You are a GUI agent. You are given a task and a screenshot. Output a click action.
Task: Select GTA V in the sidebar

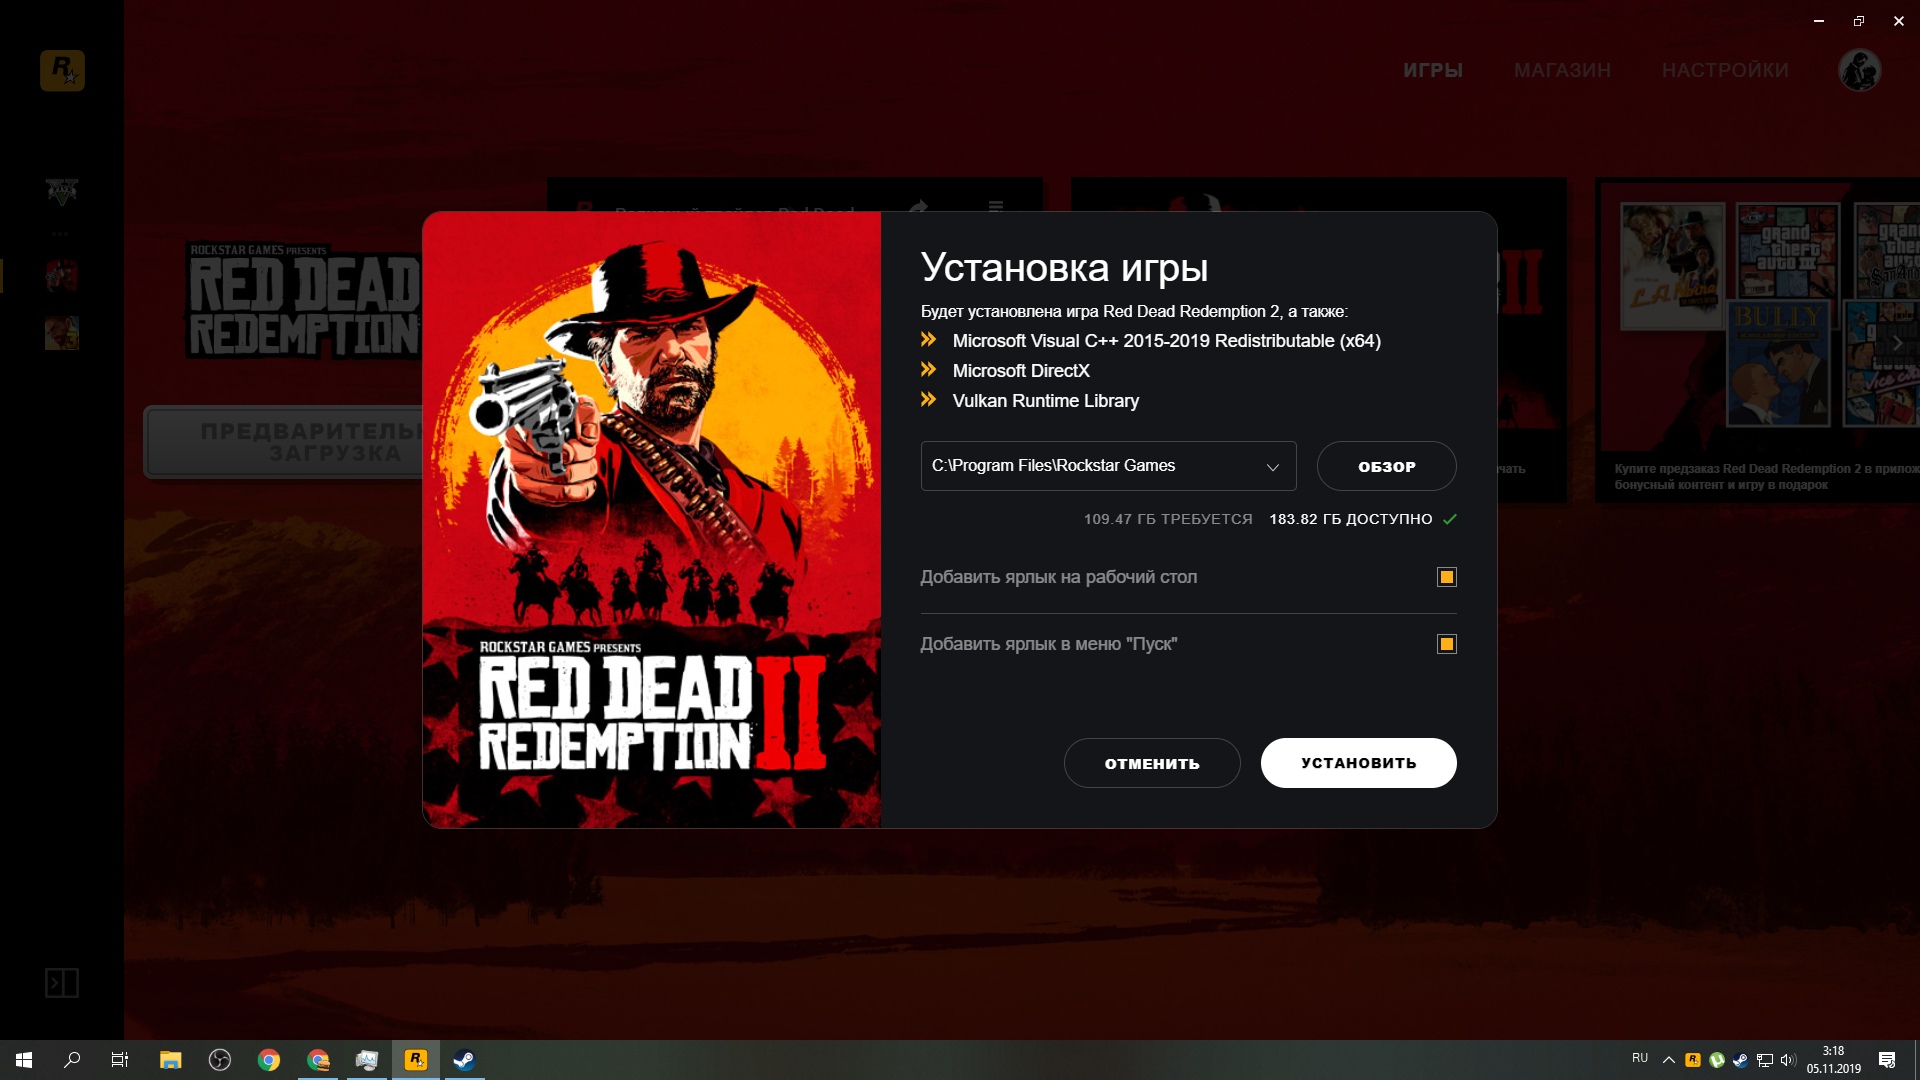(x=62, y=190)
